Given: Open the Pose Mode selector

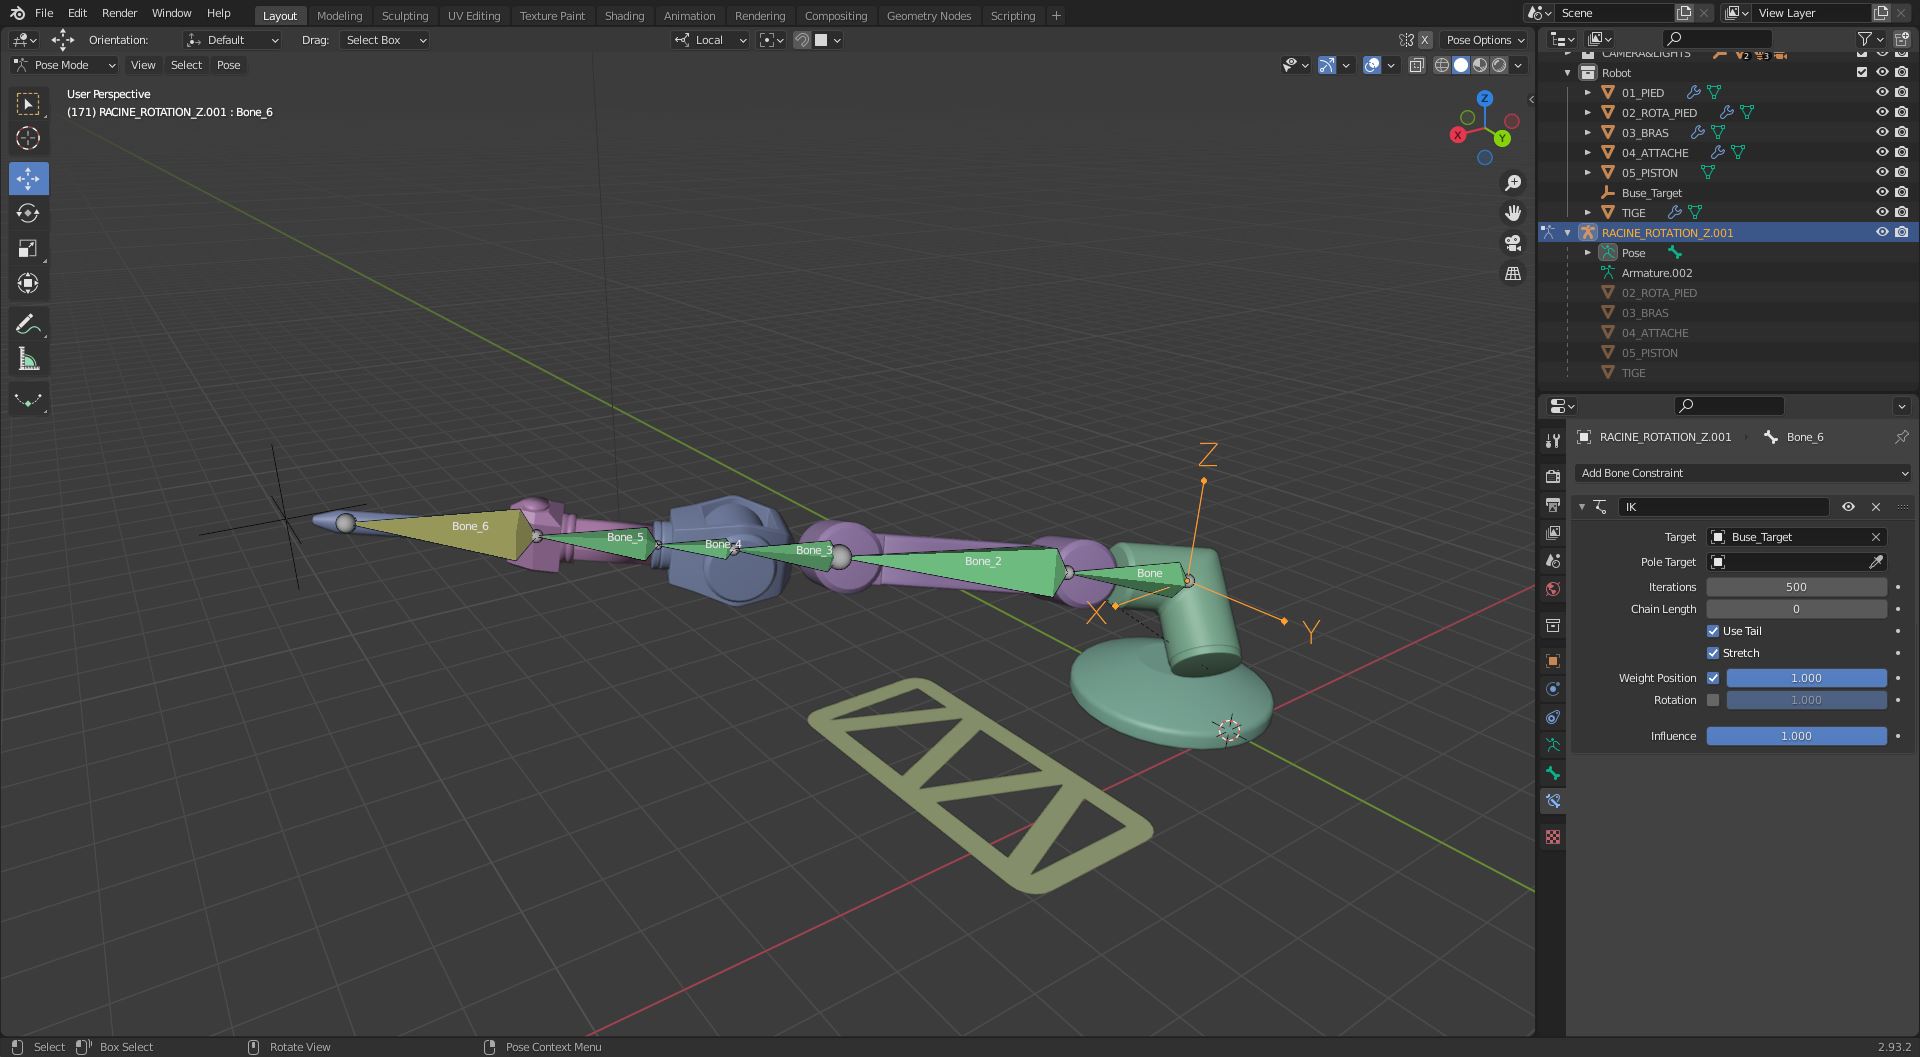Looking at the screenshot, I should [x=64, y=65].
